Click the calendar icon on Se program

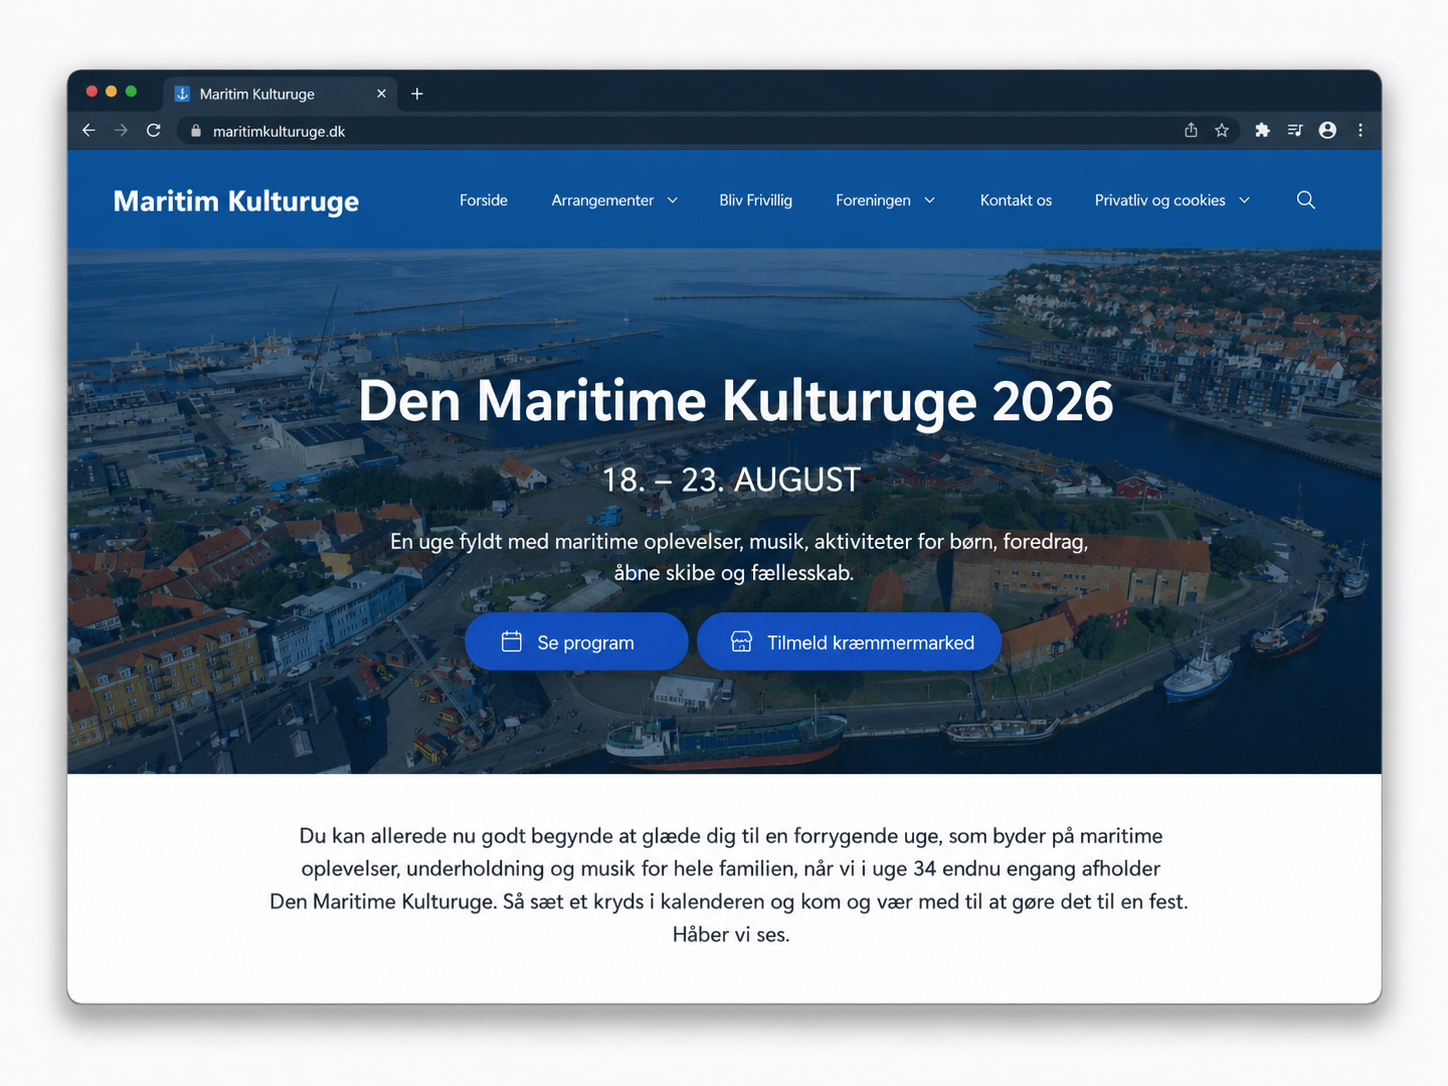click(x=511, y=642)
